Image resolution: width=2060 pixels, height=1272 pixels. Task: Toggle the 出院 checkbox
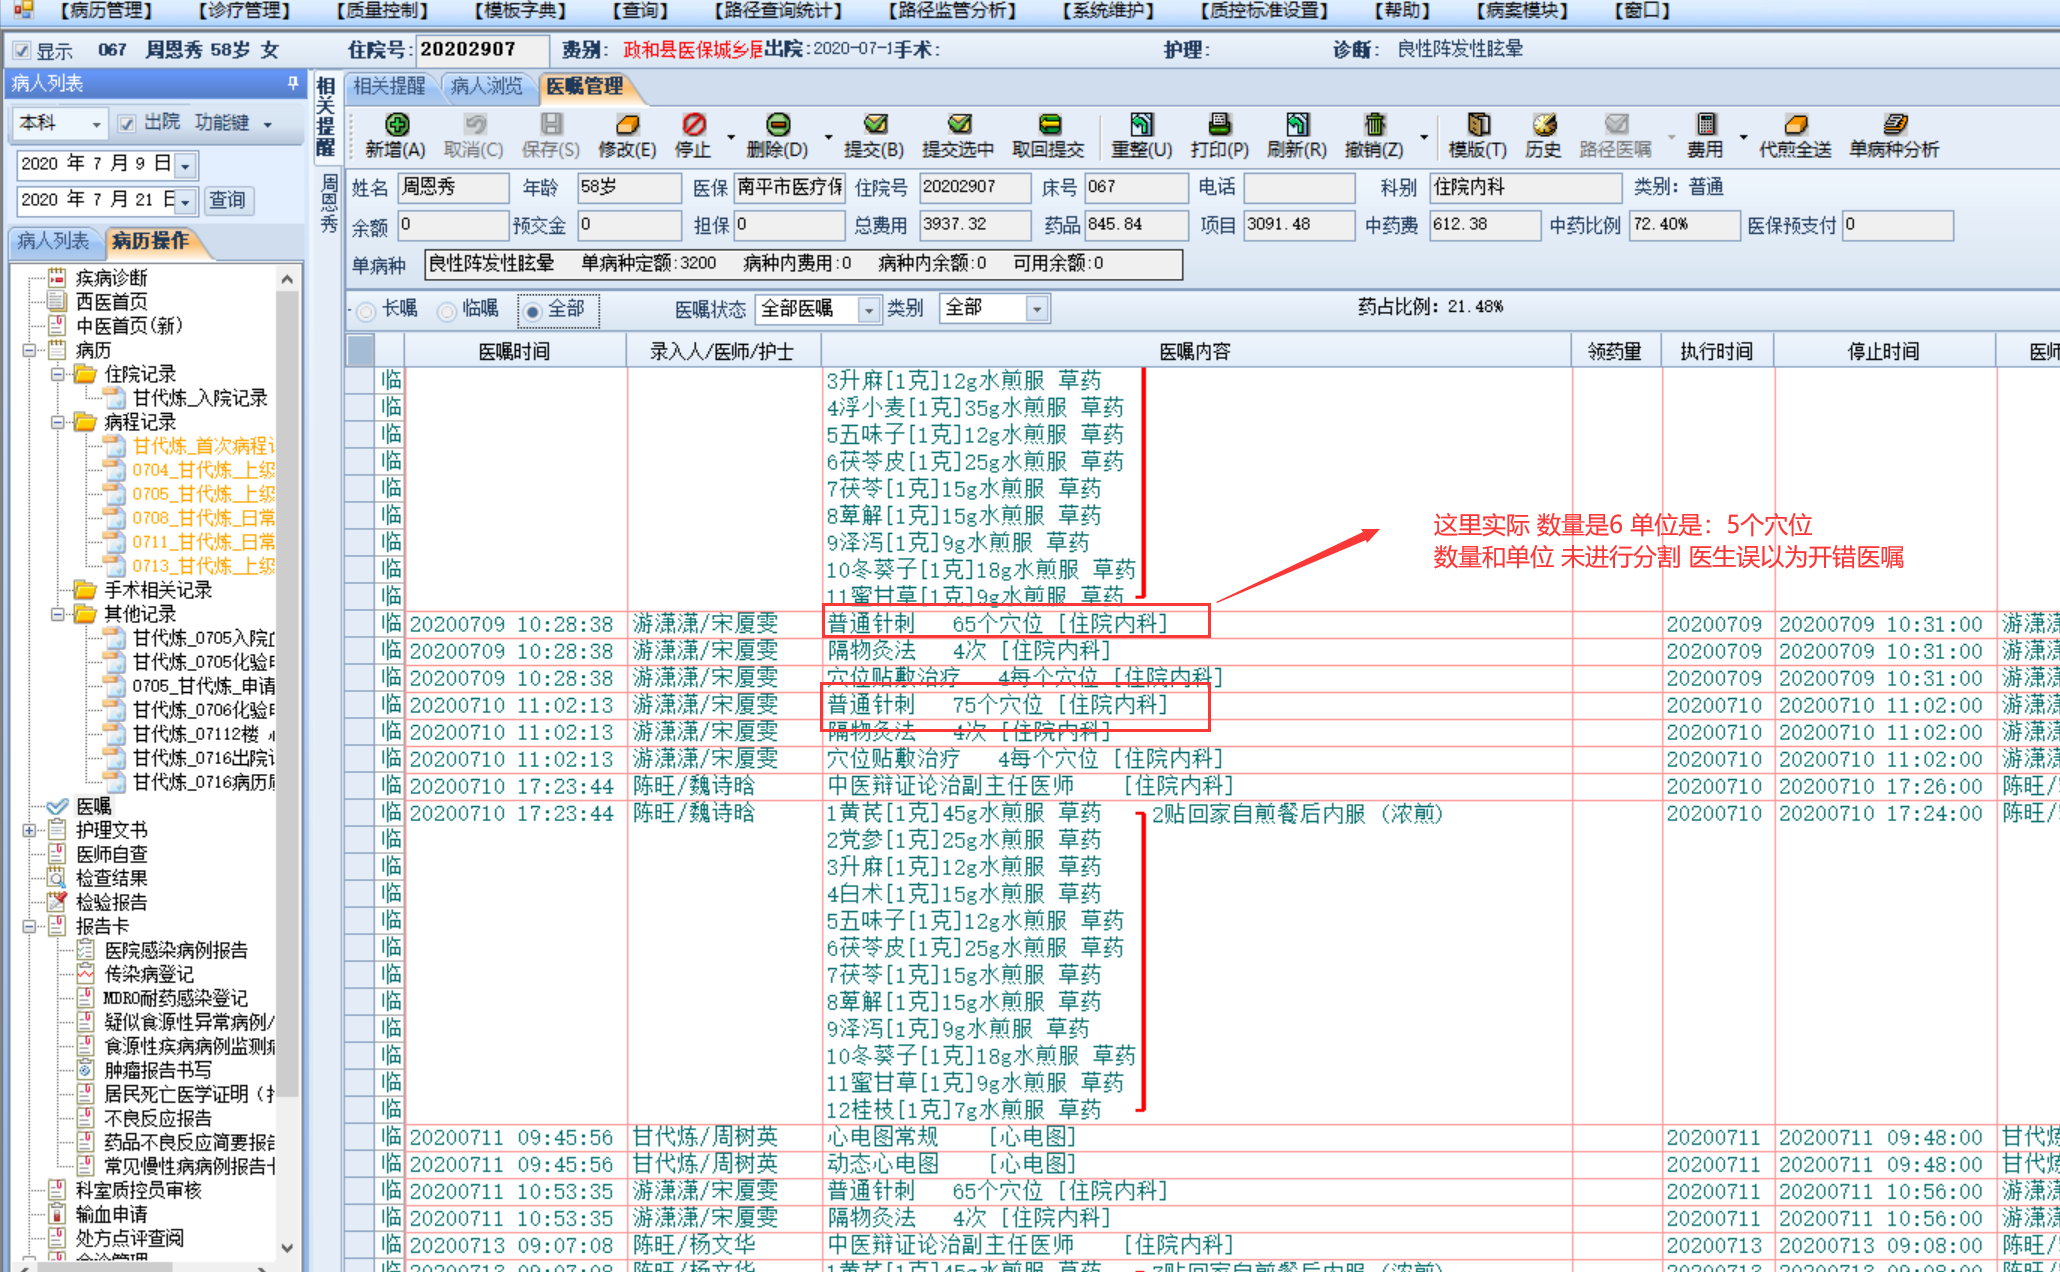pos(127,123)
